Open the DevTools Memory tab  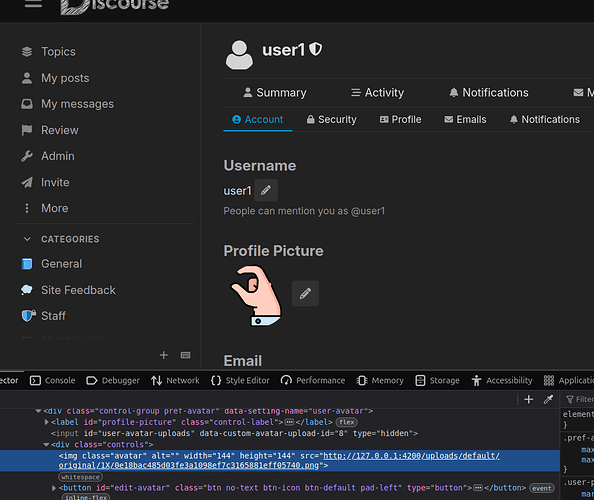[x=380, y=380]
